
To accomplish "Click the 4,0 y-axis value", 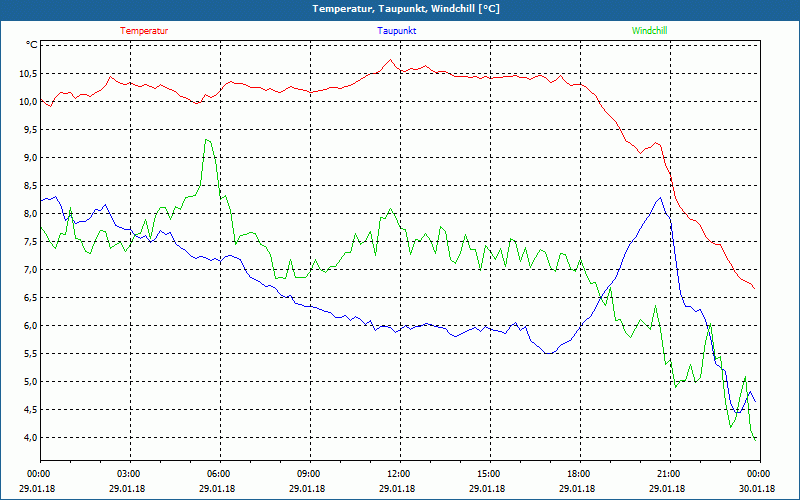I will point(31,438).
